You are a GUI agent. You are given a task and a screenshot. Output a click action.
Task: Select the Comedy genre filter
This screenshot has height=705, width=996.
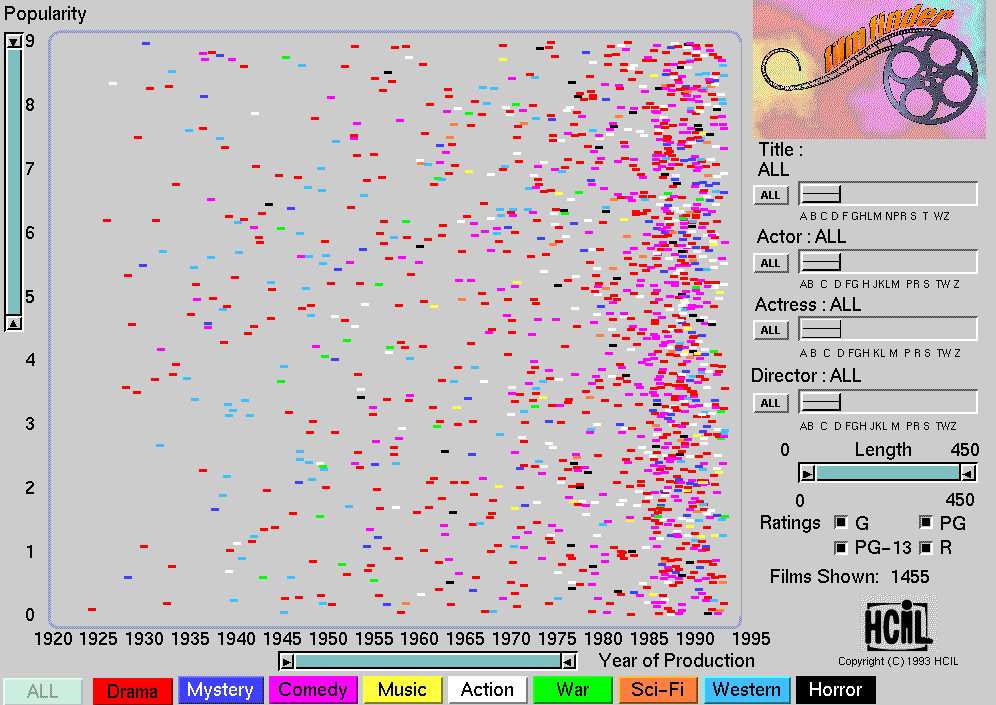coord(313,690)
